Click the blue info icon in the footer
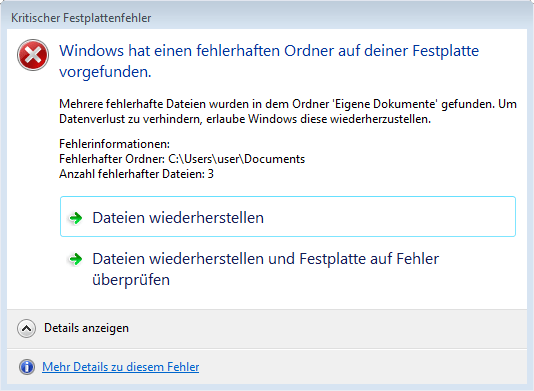Image resolution: width=534 pixels, height=391 pixels. [x=27, y=367]
